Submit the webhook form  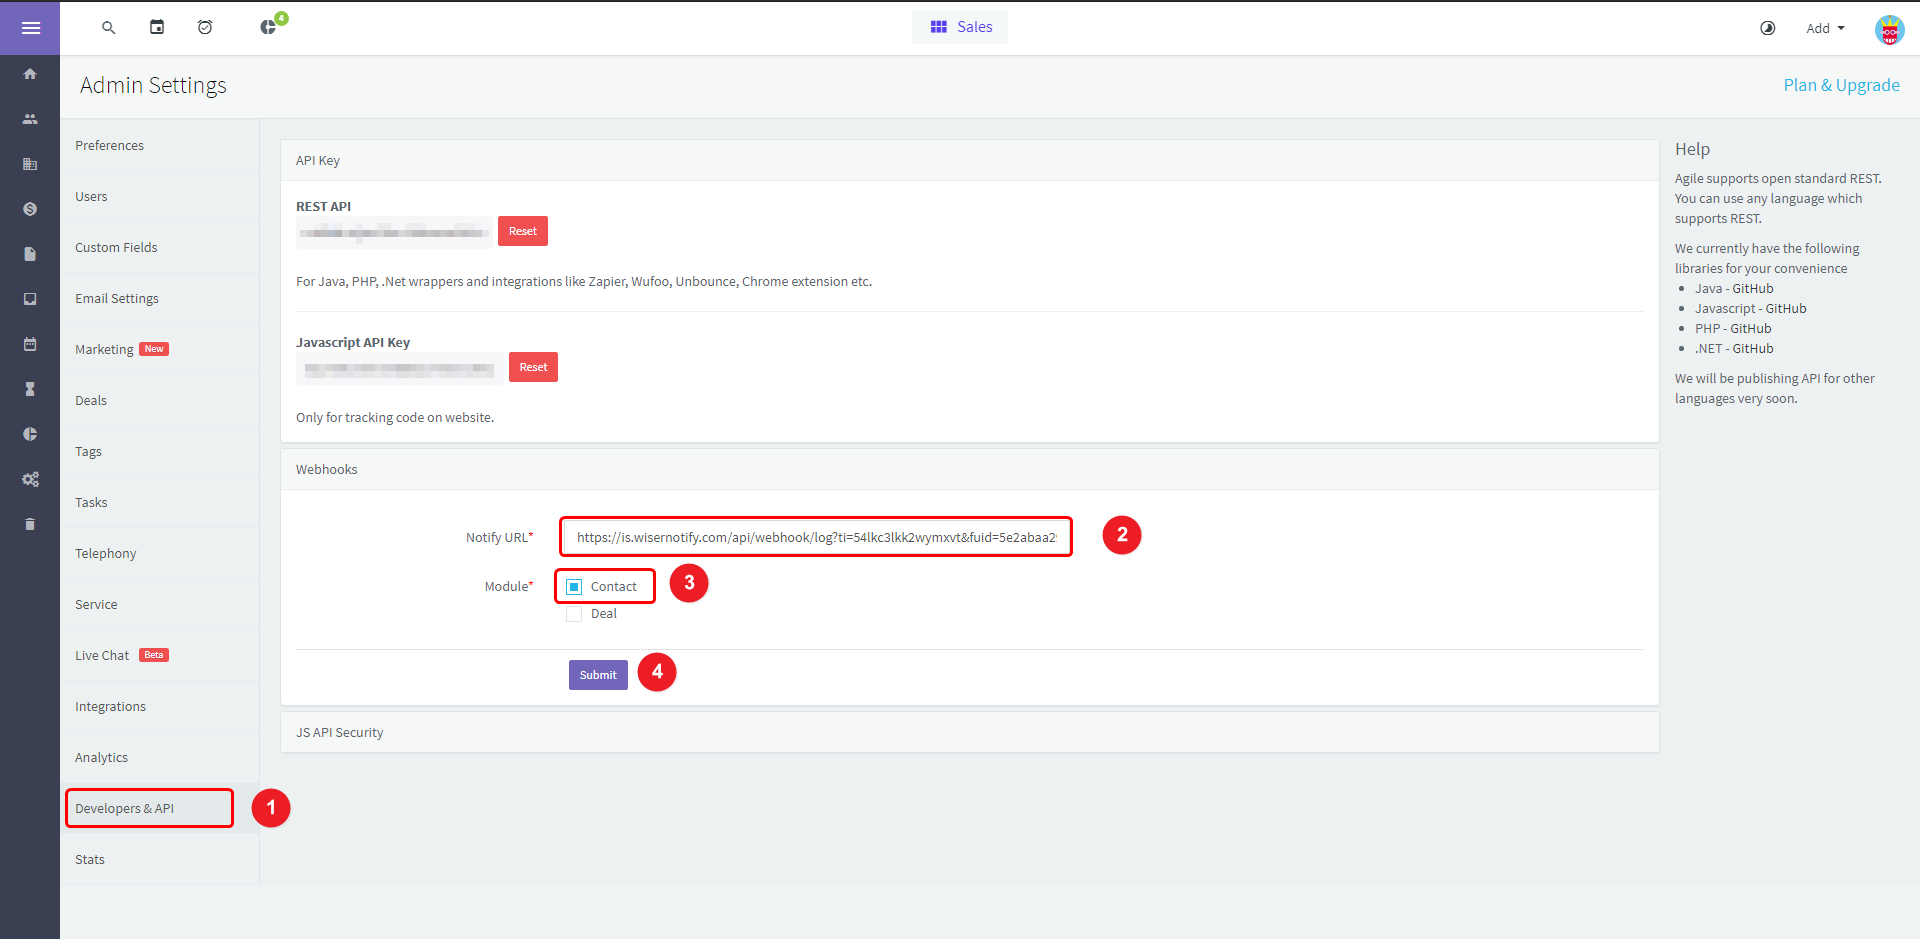[598, 675]
